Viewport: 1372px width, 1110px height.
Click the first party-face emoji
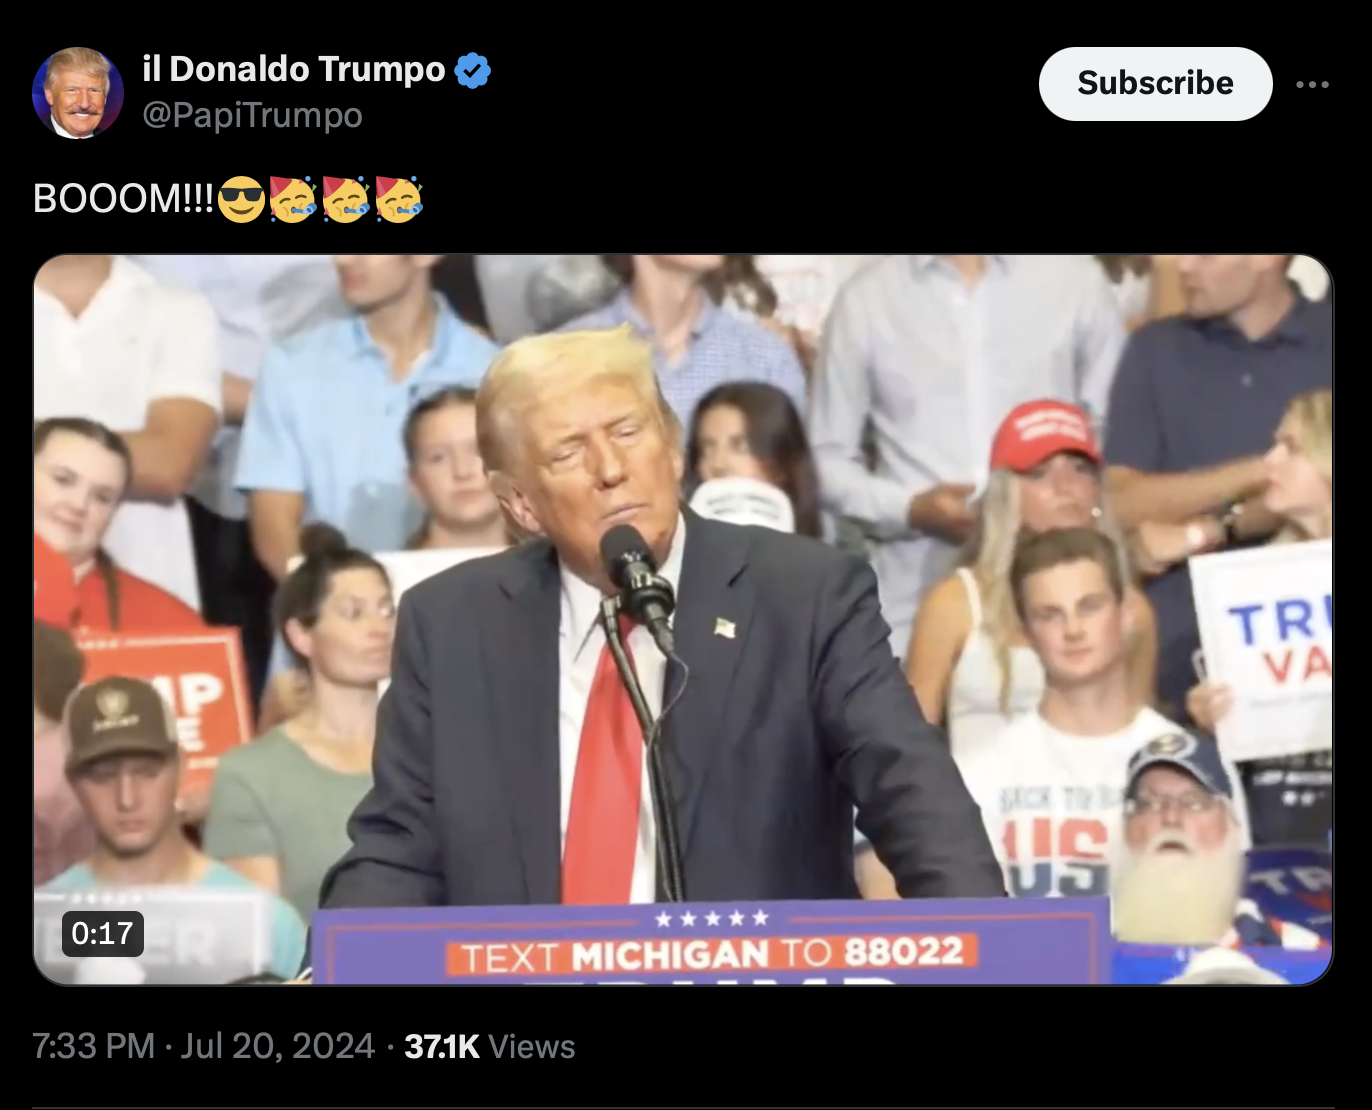click(x=294, y=198)
